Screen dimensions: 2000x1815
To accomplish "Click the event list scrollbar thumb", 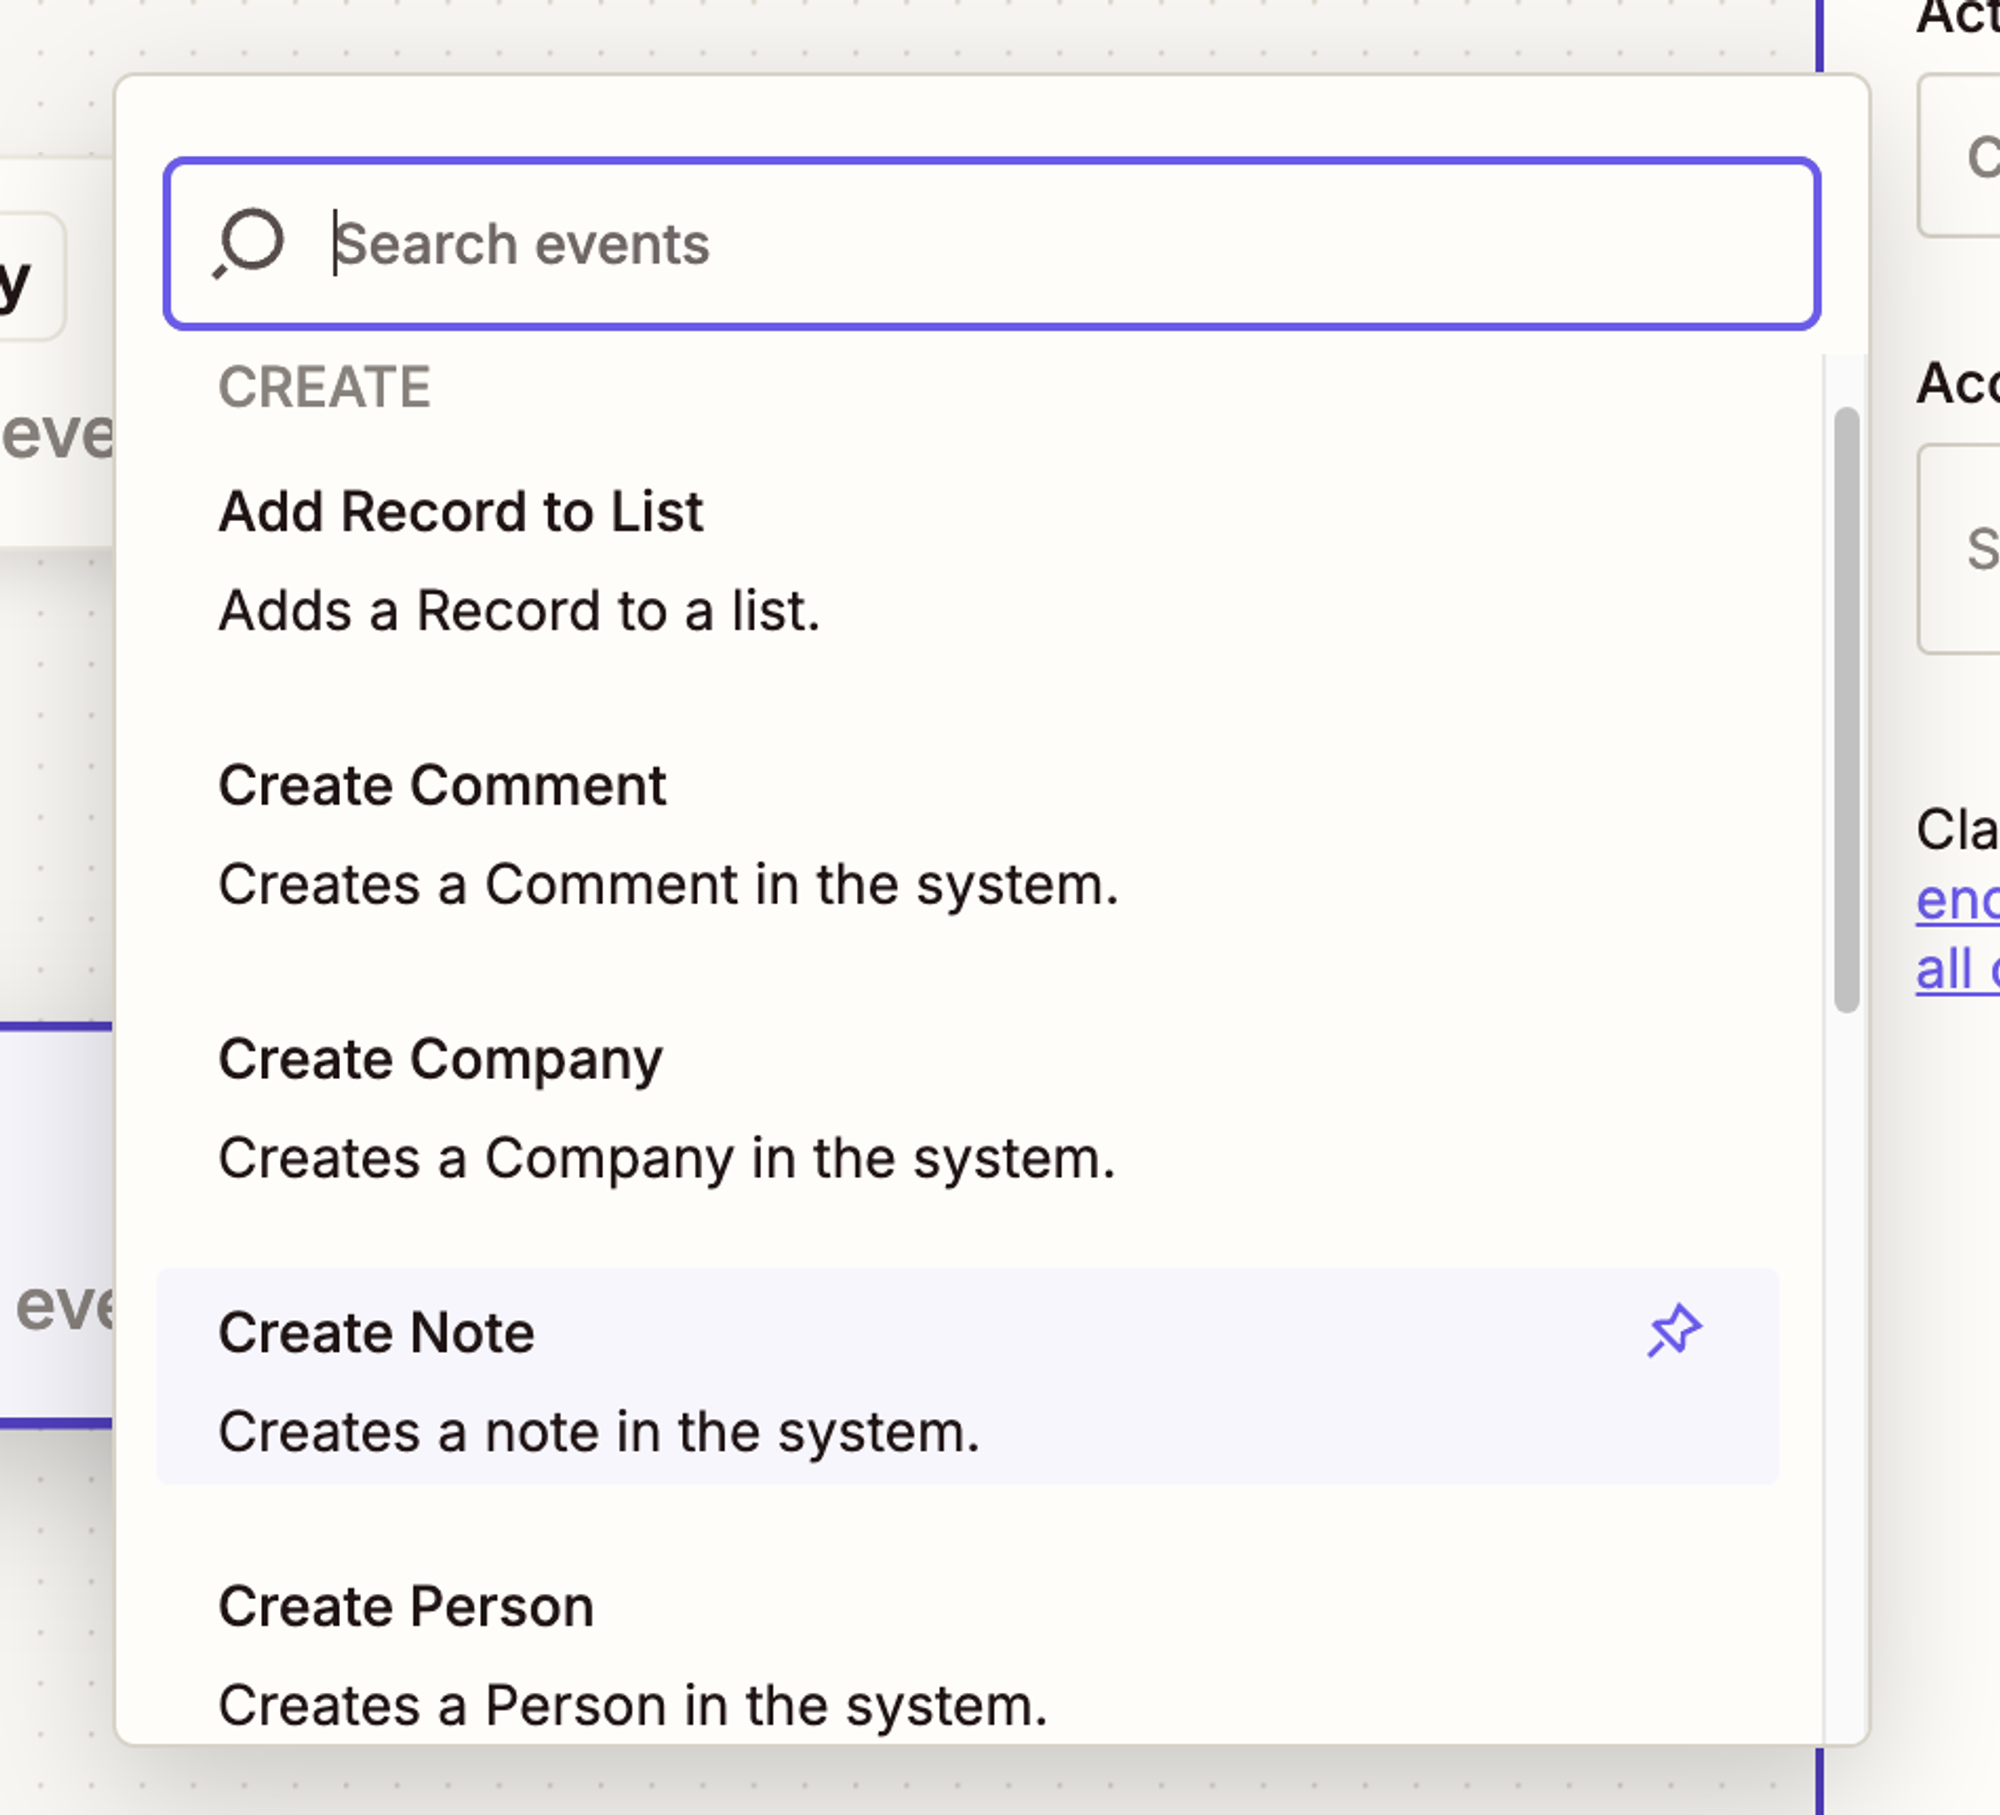I will [1846, 710].
